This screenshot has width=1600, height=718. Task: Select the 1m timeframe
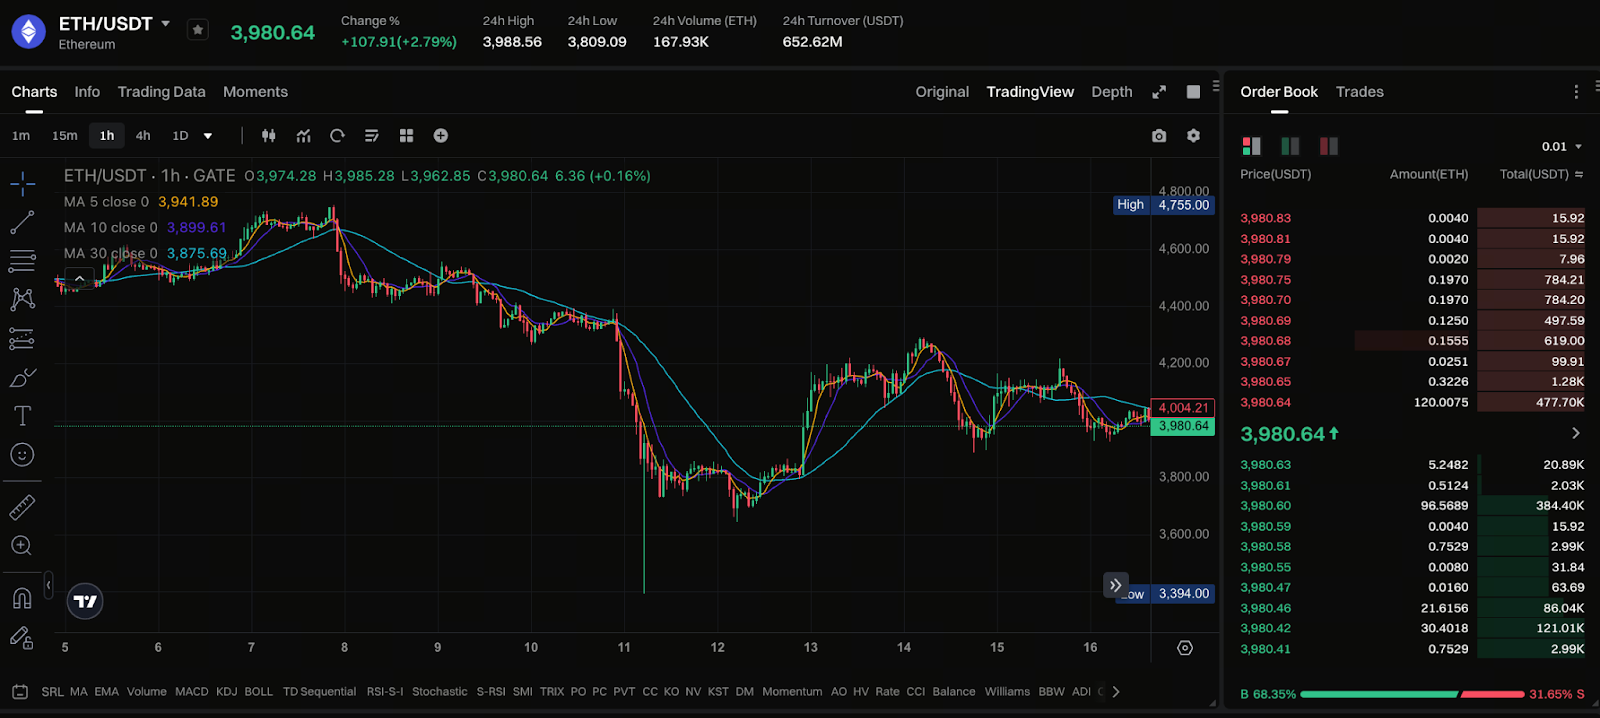(21, 136)
